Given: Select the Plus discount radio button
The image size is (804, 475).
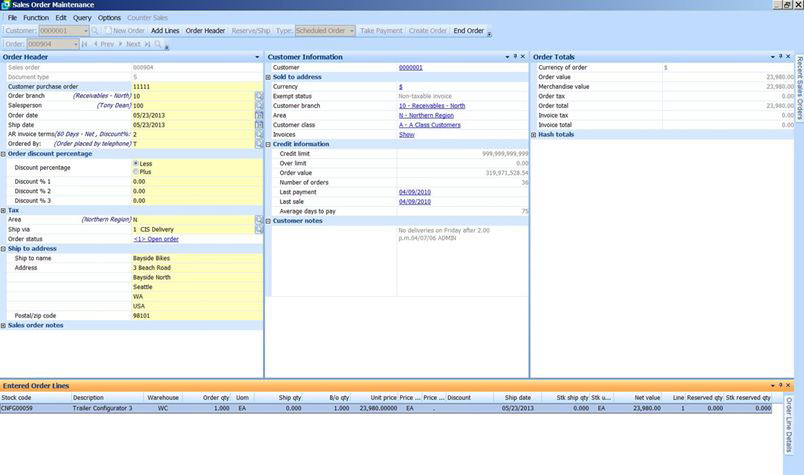Looking at the screenshot, I should pyautogui.click(x=136, y=172).
